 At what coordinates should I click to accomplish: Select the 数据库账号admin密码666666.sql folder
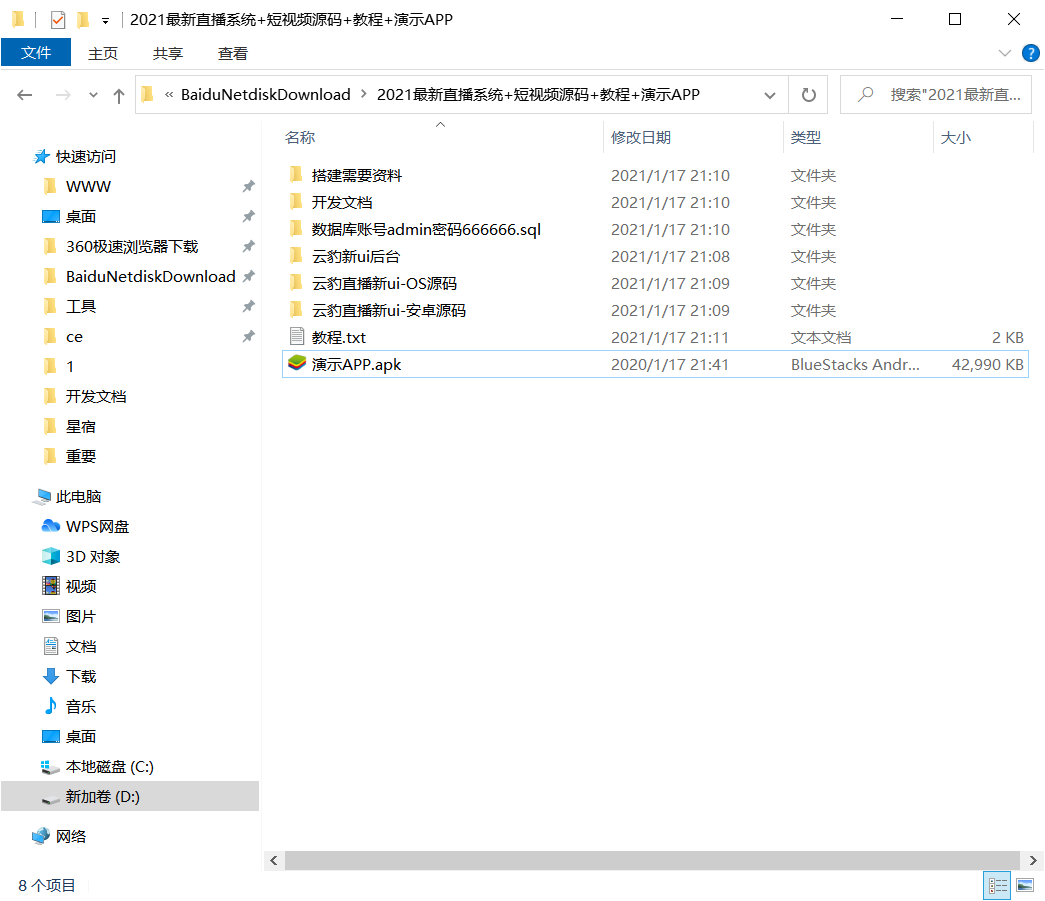[426, 229]
